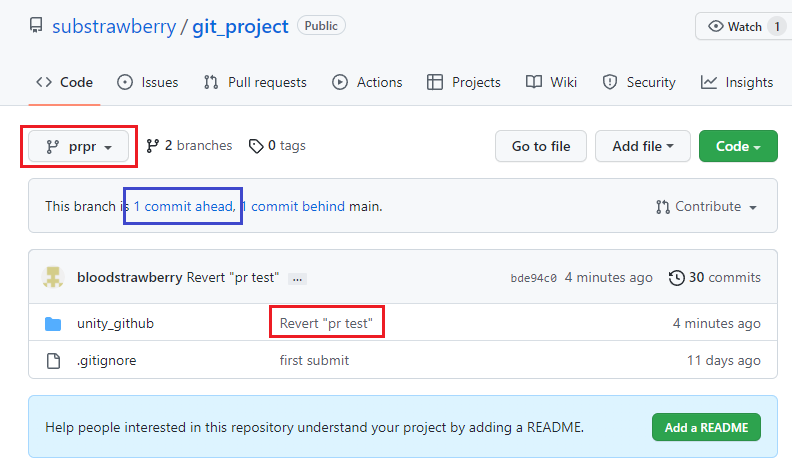Open the green Code dropdown button
Image resolution: width=792 pixels, height=473 pixels.
pos(738,146)
